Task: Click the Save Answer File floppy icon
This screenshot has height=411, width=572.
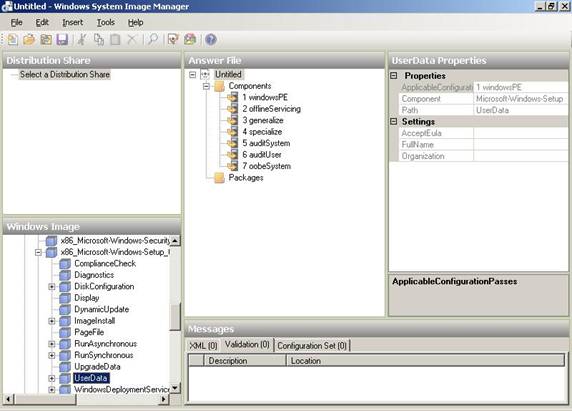Action: [x=62, y=39]
